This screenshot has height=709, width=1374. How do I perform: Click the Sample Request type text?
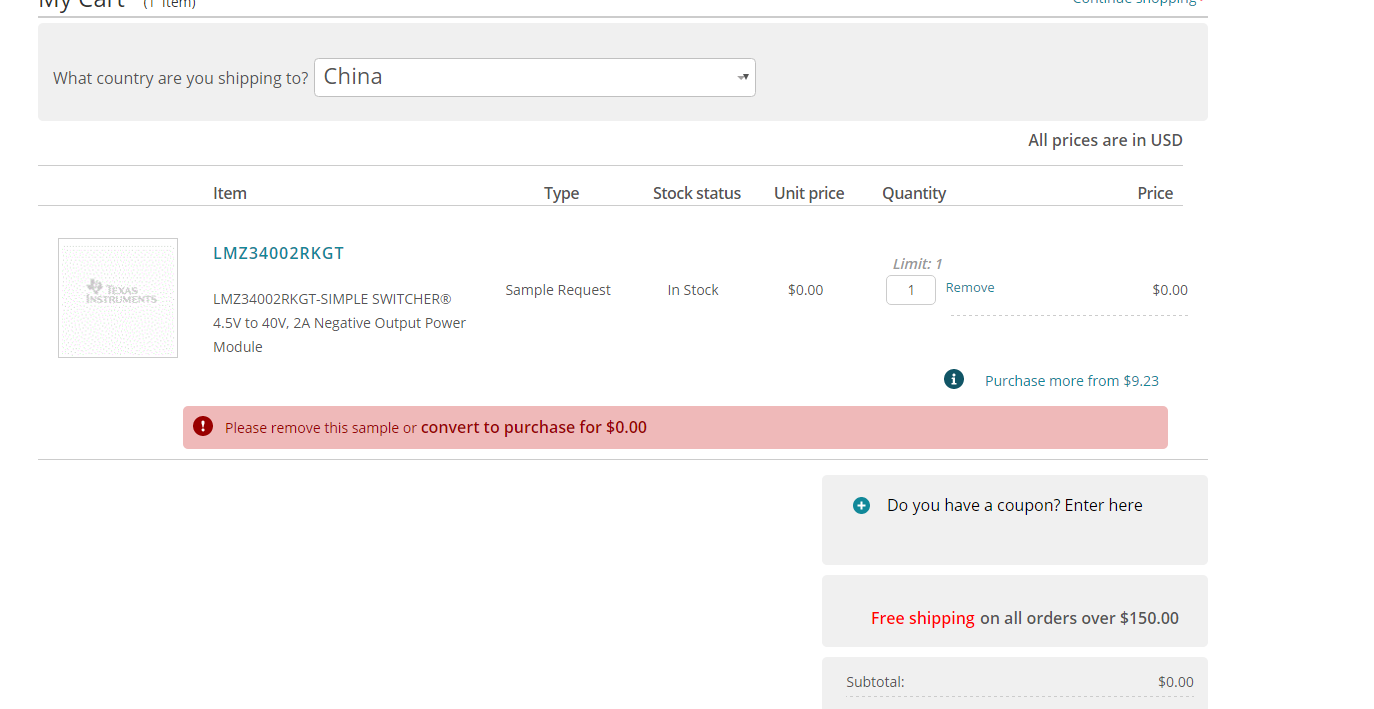click(558, 290)
